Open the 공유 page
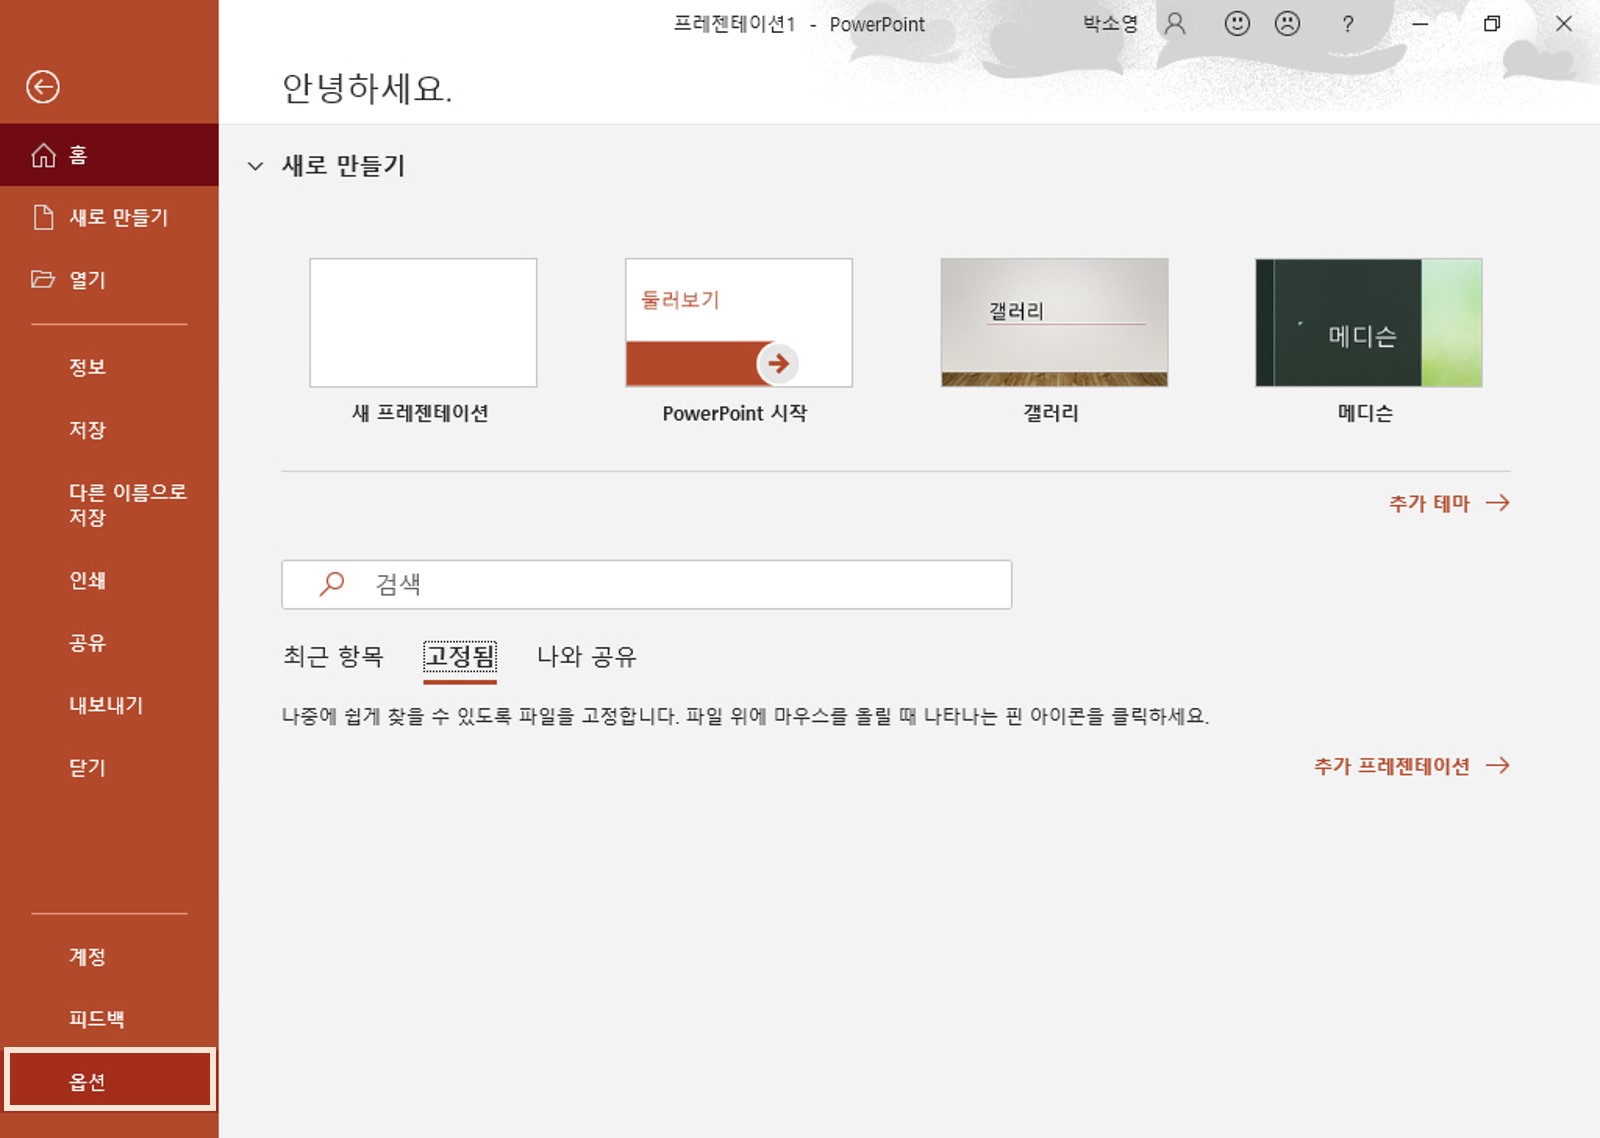 click(109, 643)
